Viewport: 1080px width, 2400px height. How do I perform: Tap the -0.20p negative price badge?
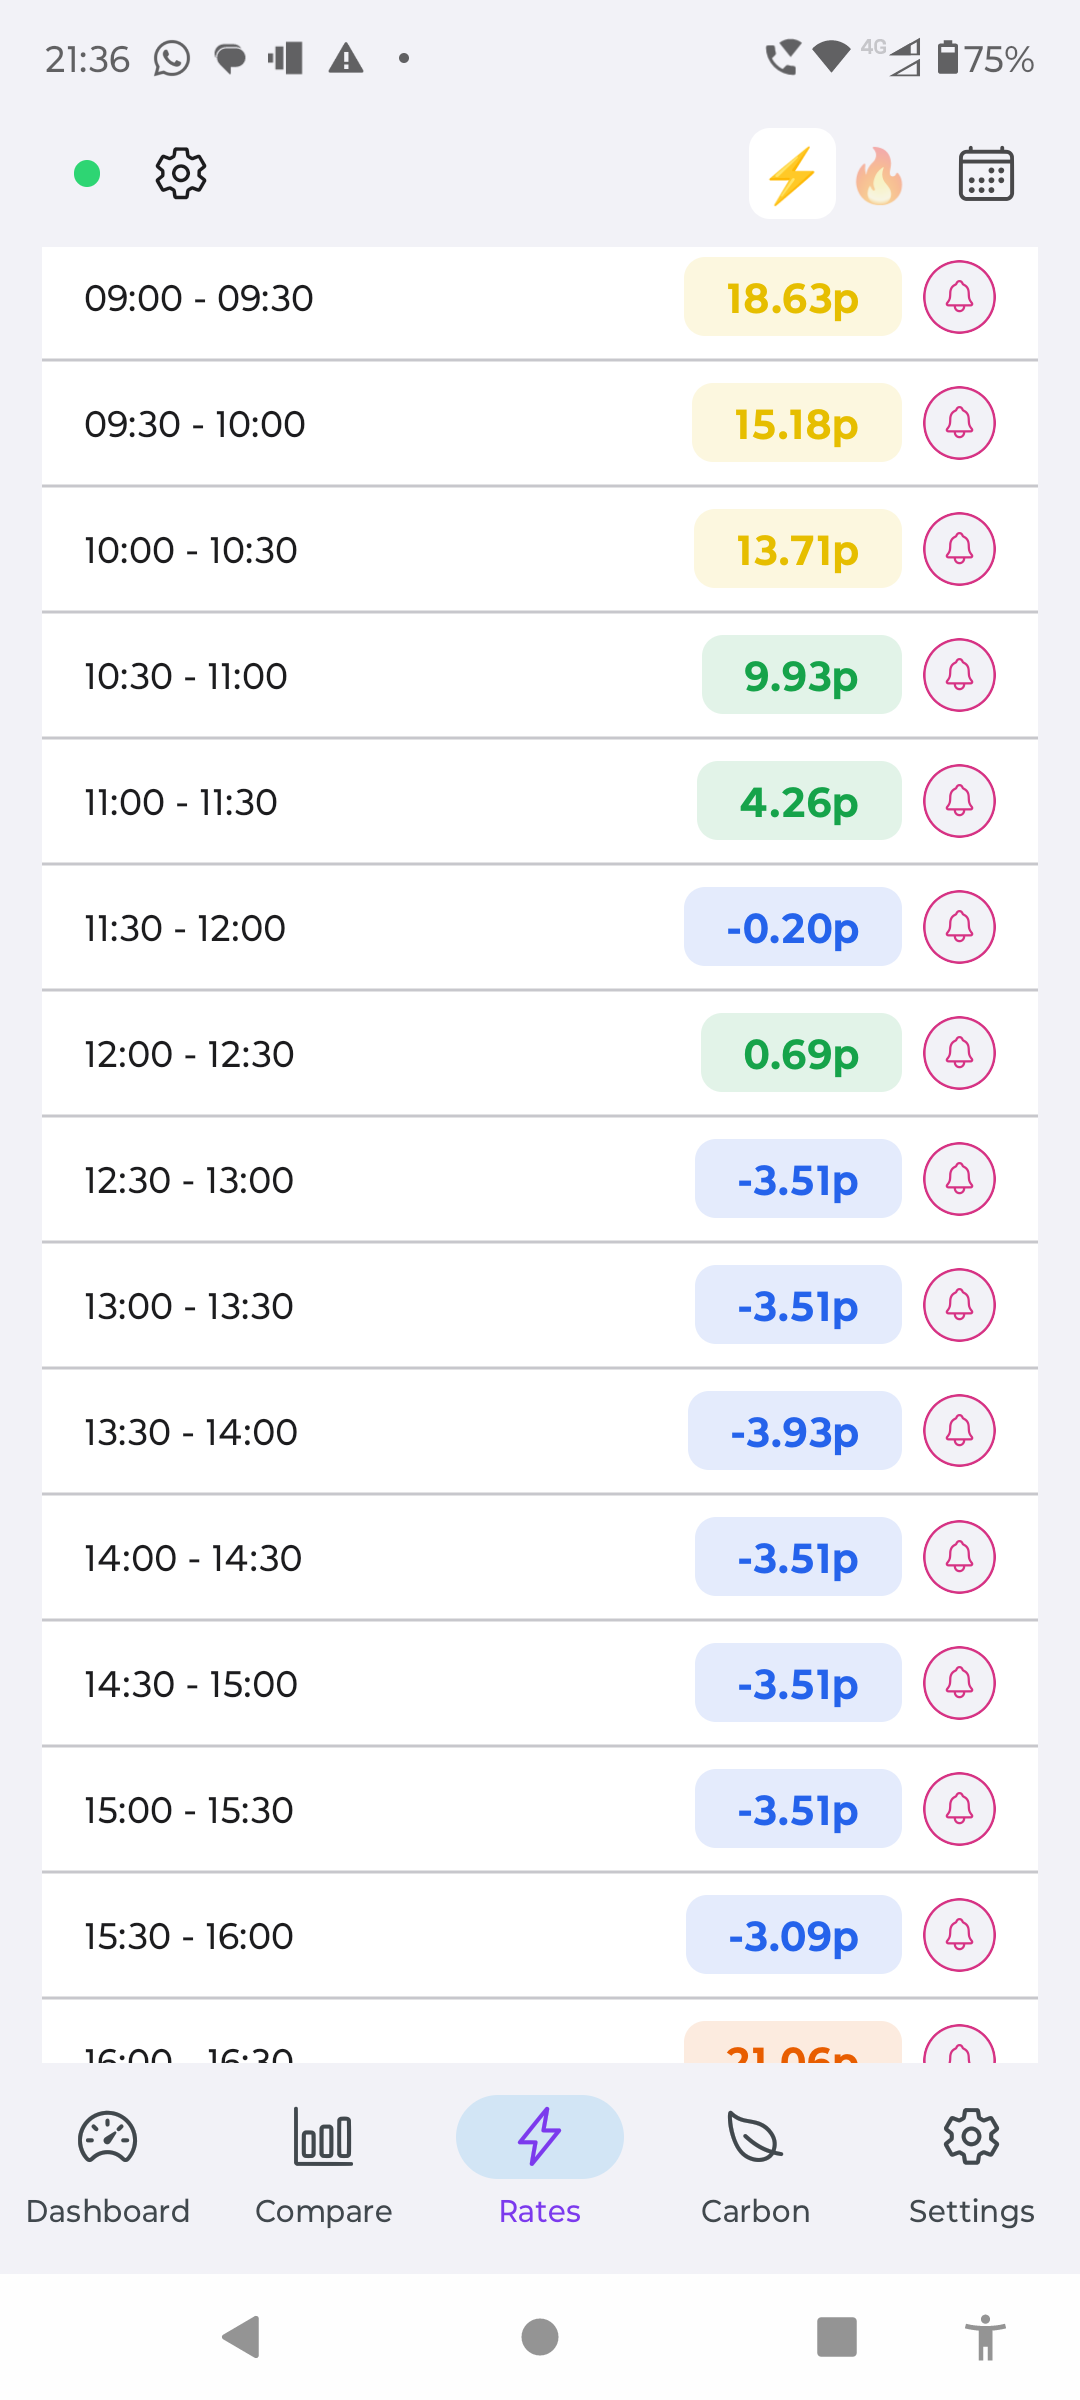(x=792, y=927)
